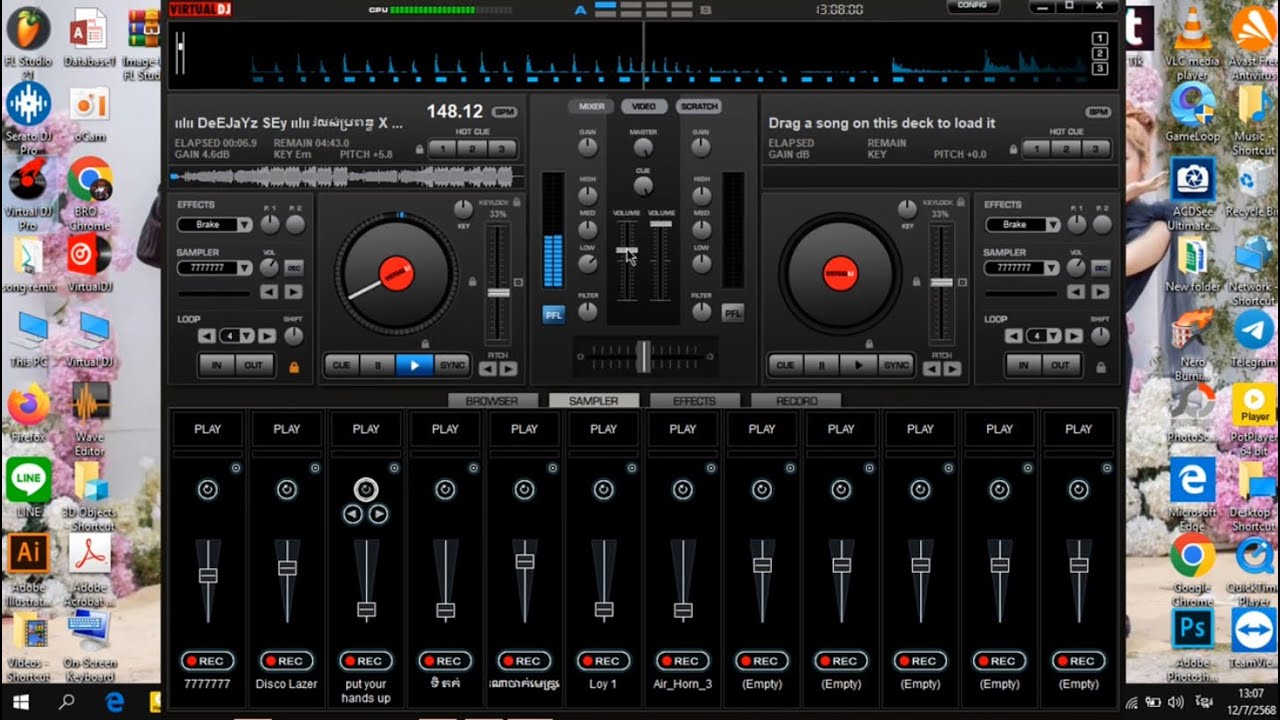Viewport: 1280px width, 720px height.
Task: Sync the left deck with SYNC button
Action: click(x=452, y=365)
